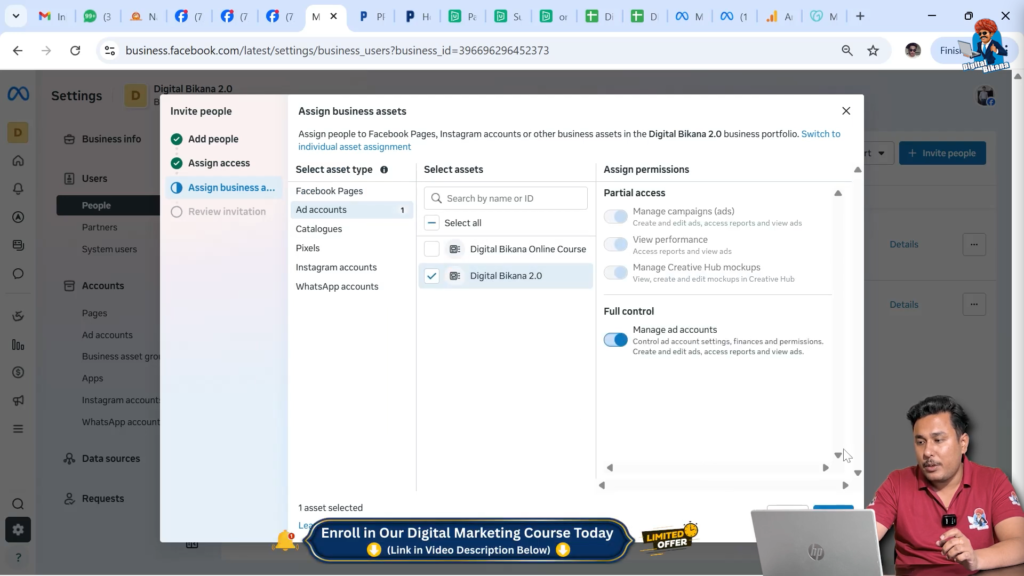Toggle the Select all checkbox

pyautogui.click(x=432, y=223)
